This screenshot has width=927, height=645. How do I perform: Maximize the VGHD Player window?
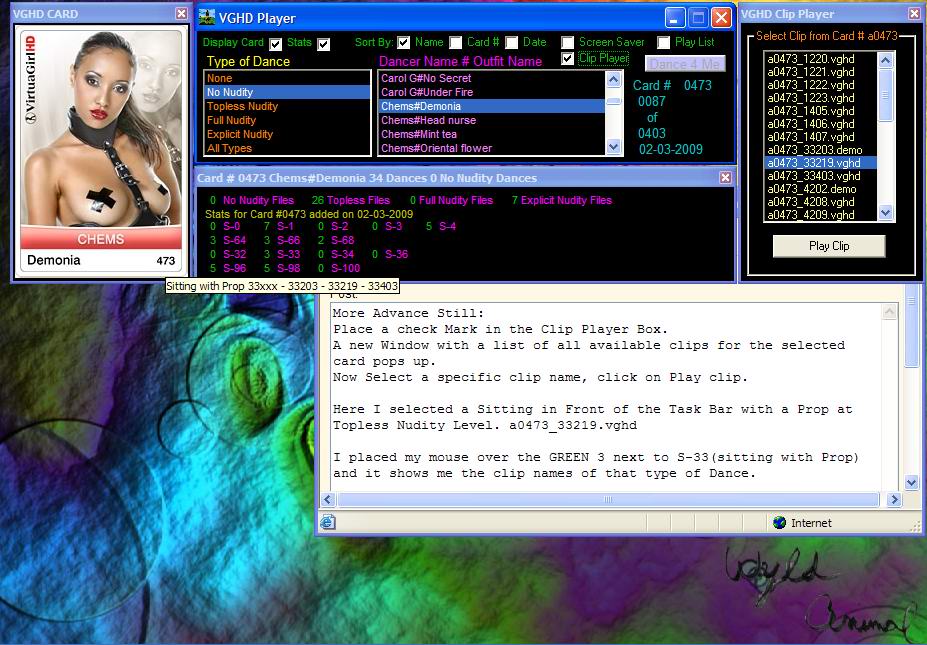click(x=698, y=18)
